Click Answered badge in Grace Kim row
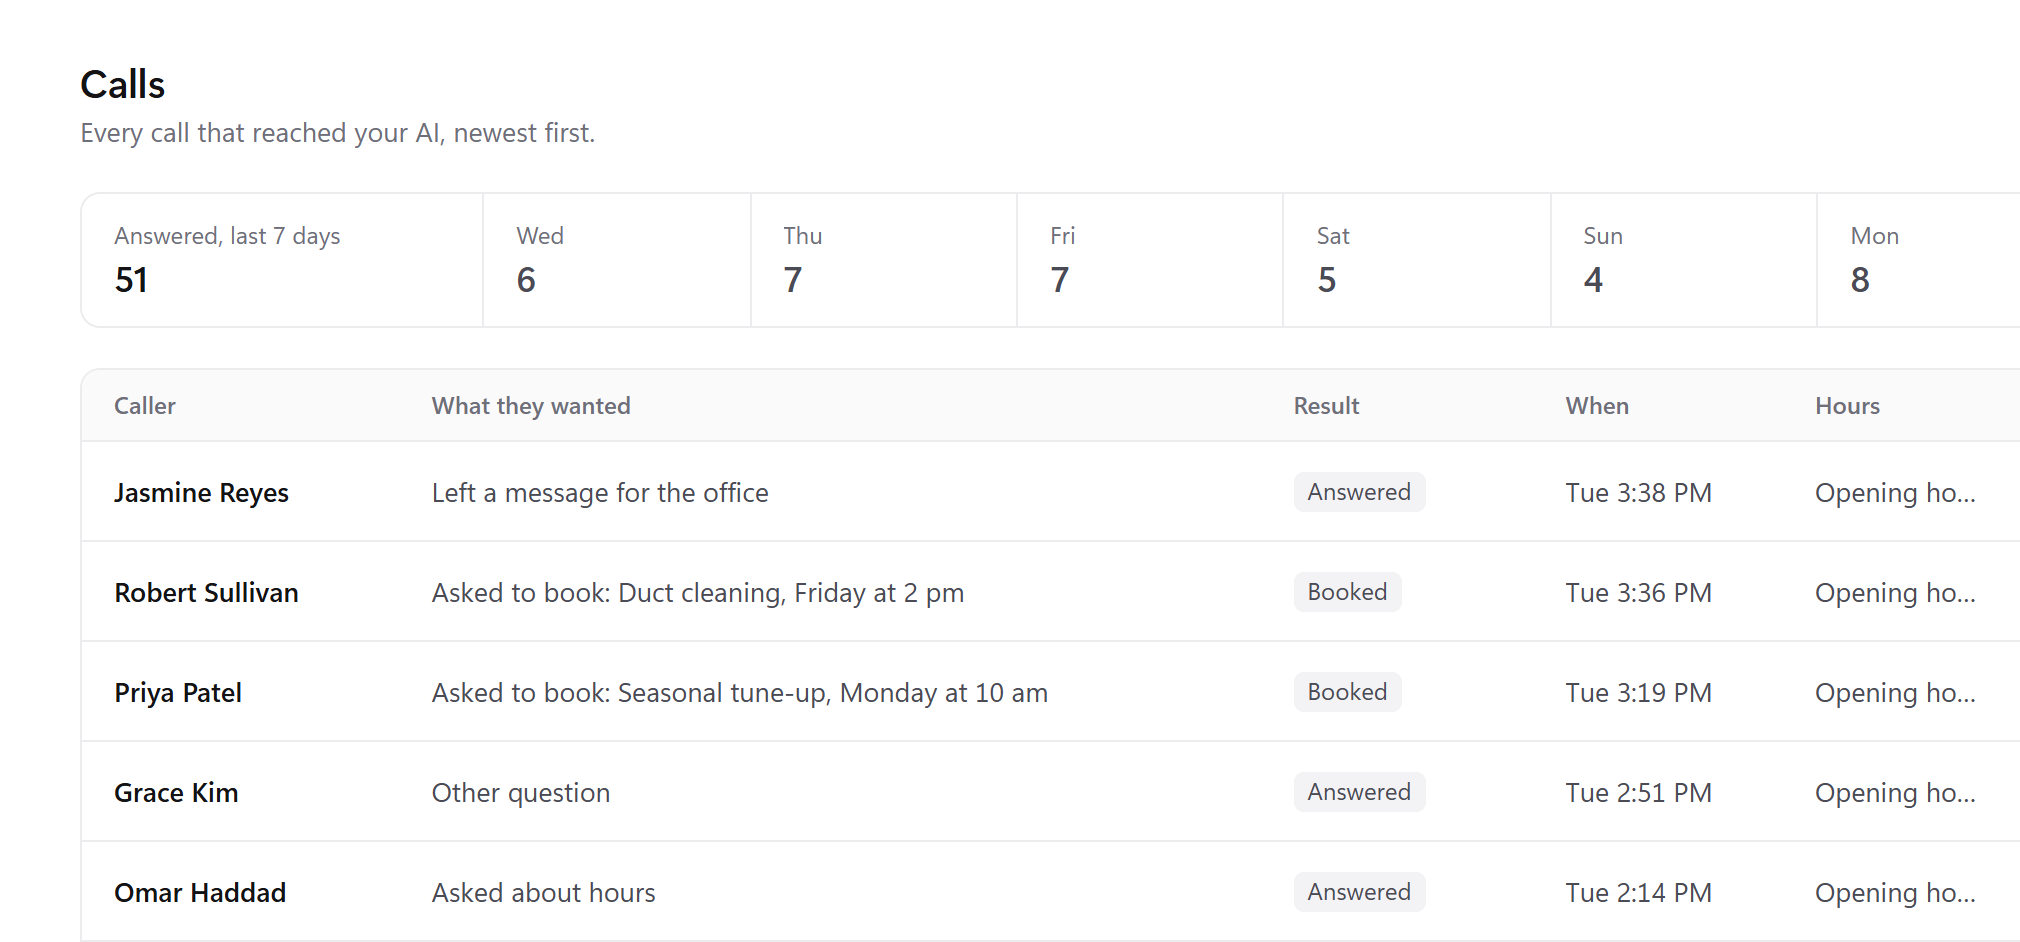The image size is (2020, 942). click(x=1359, y=792)
